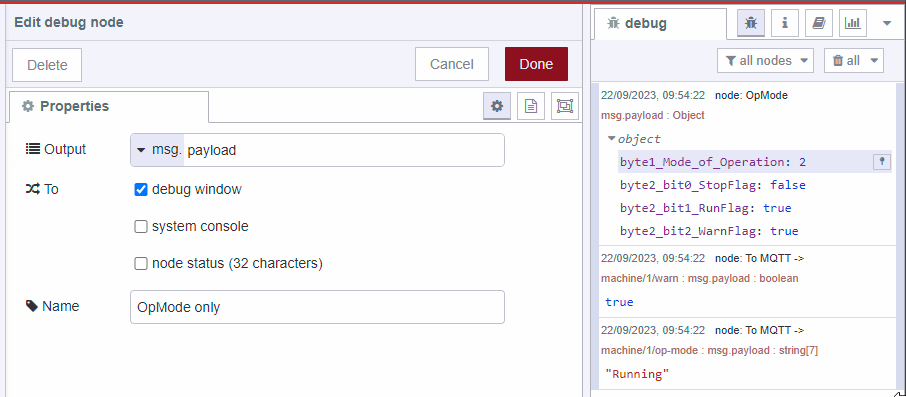Image resolution: width=906 pixels, height=397 pixels.
Task: Collapse the object tree in debug
Action: (612, 139)
